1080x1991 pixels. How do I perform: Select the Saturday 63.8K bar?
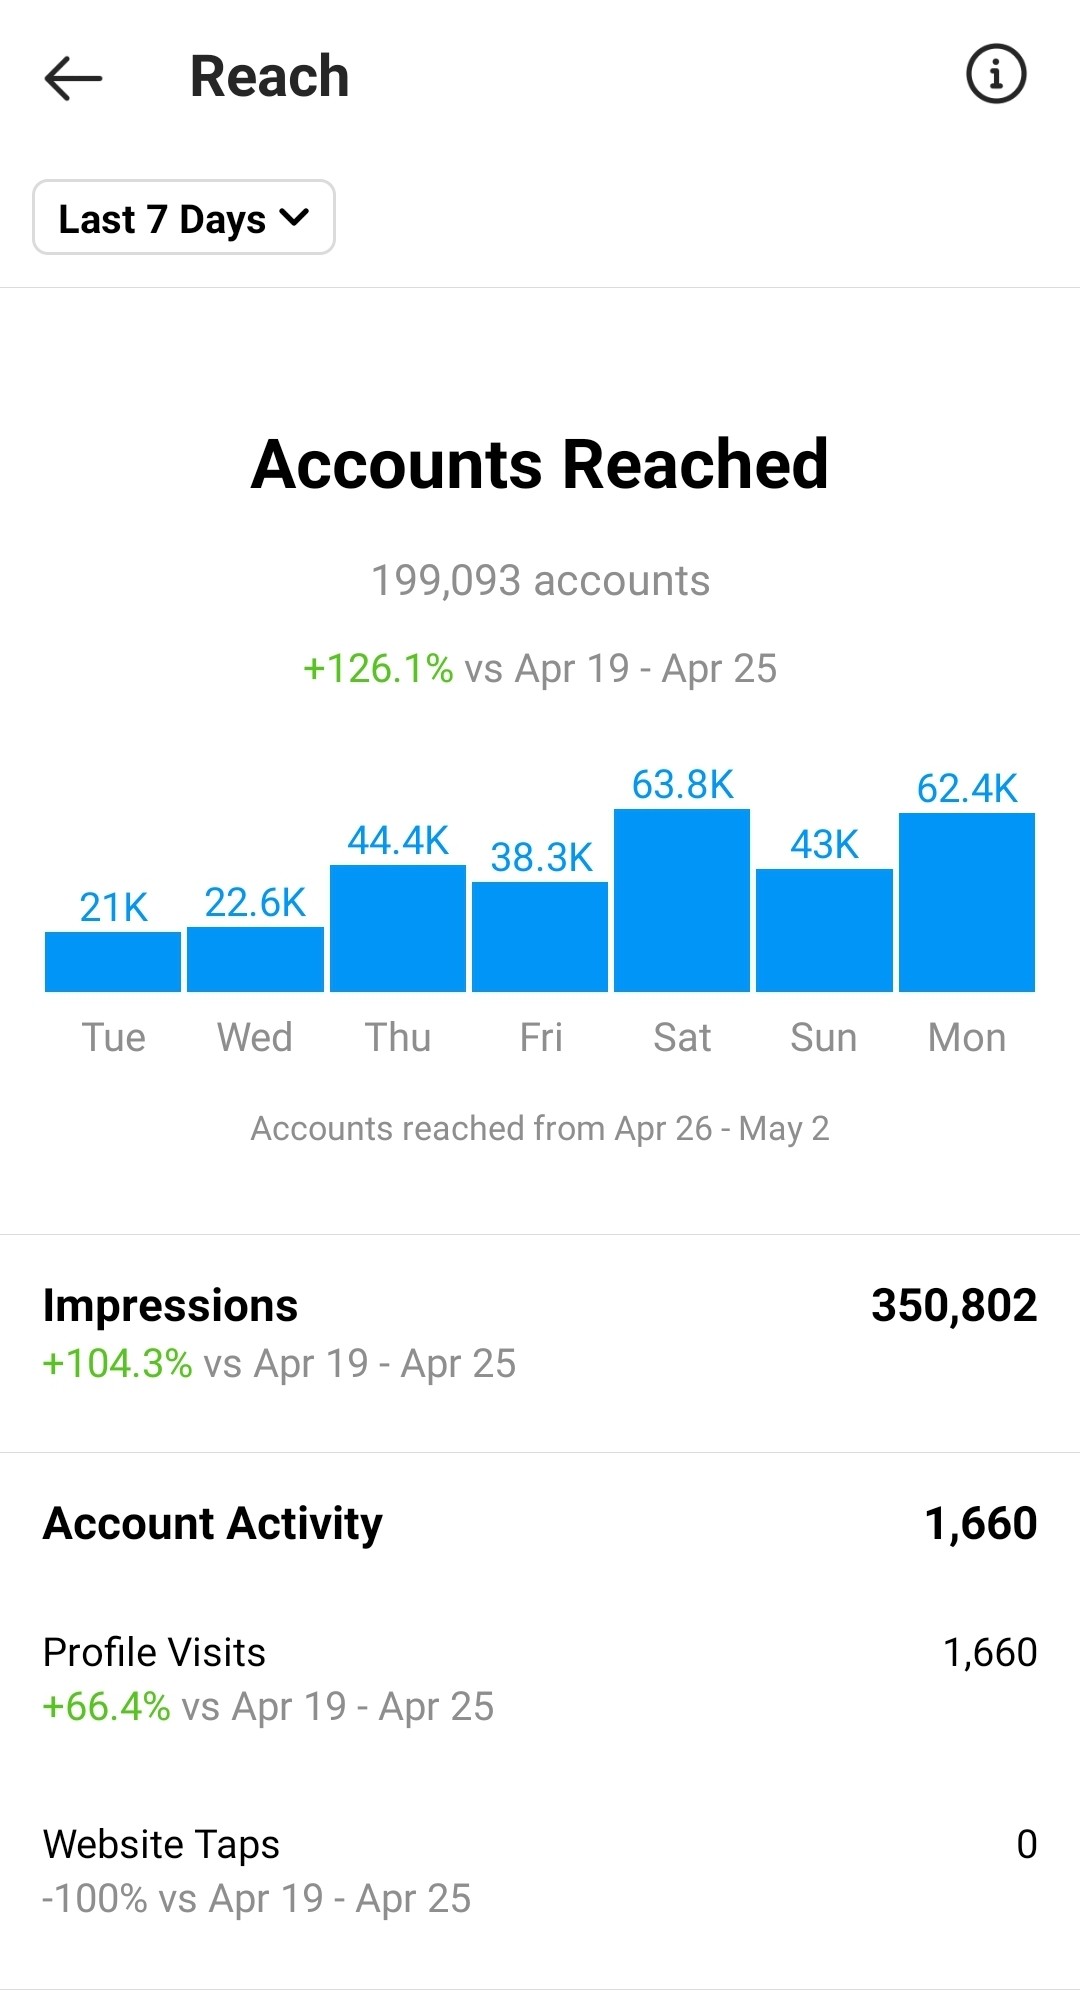pos(682,900)
